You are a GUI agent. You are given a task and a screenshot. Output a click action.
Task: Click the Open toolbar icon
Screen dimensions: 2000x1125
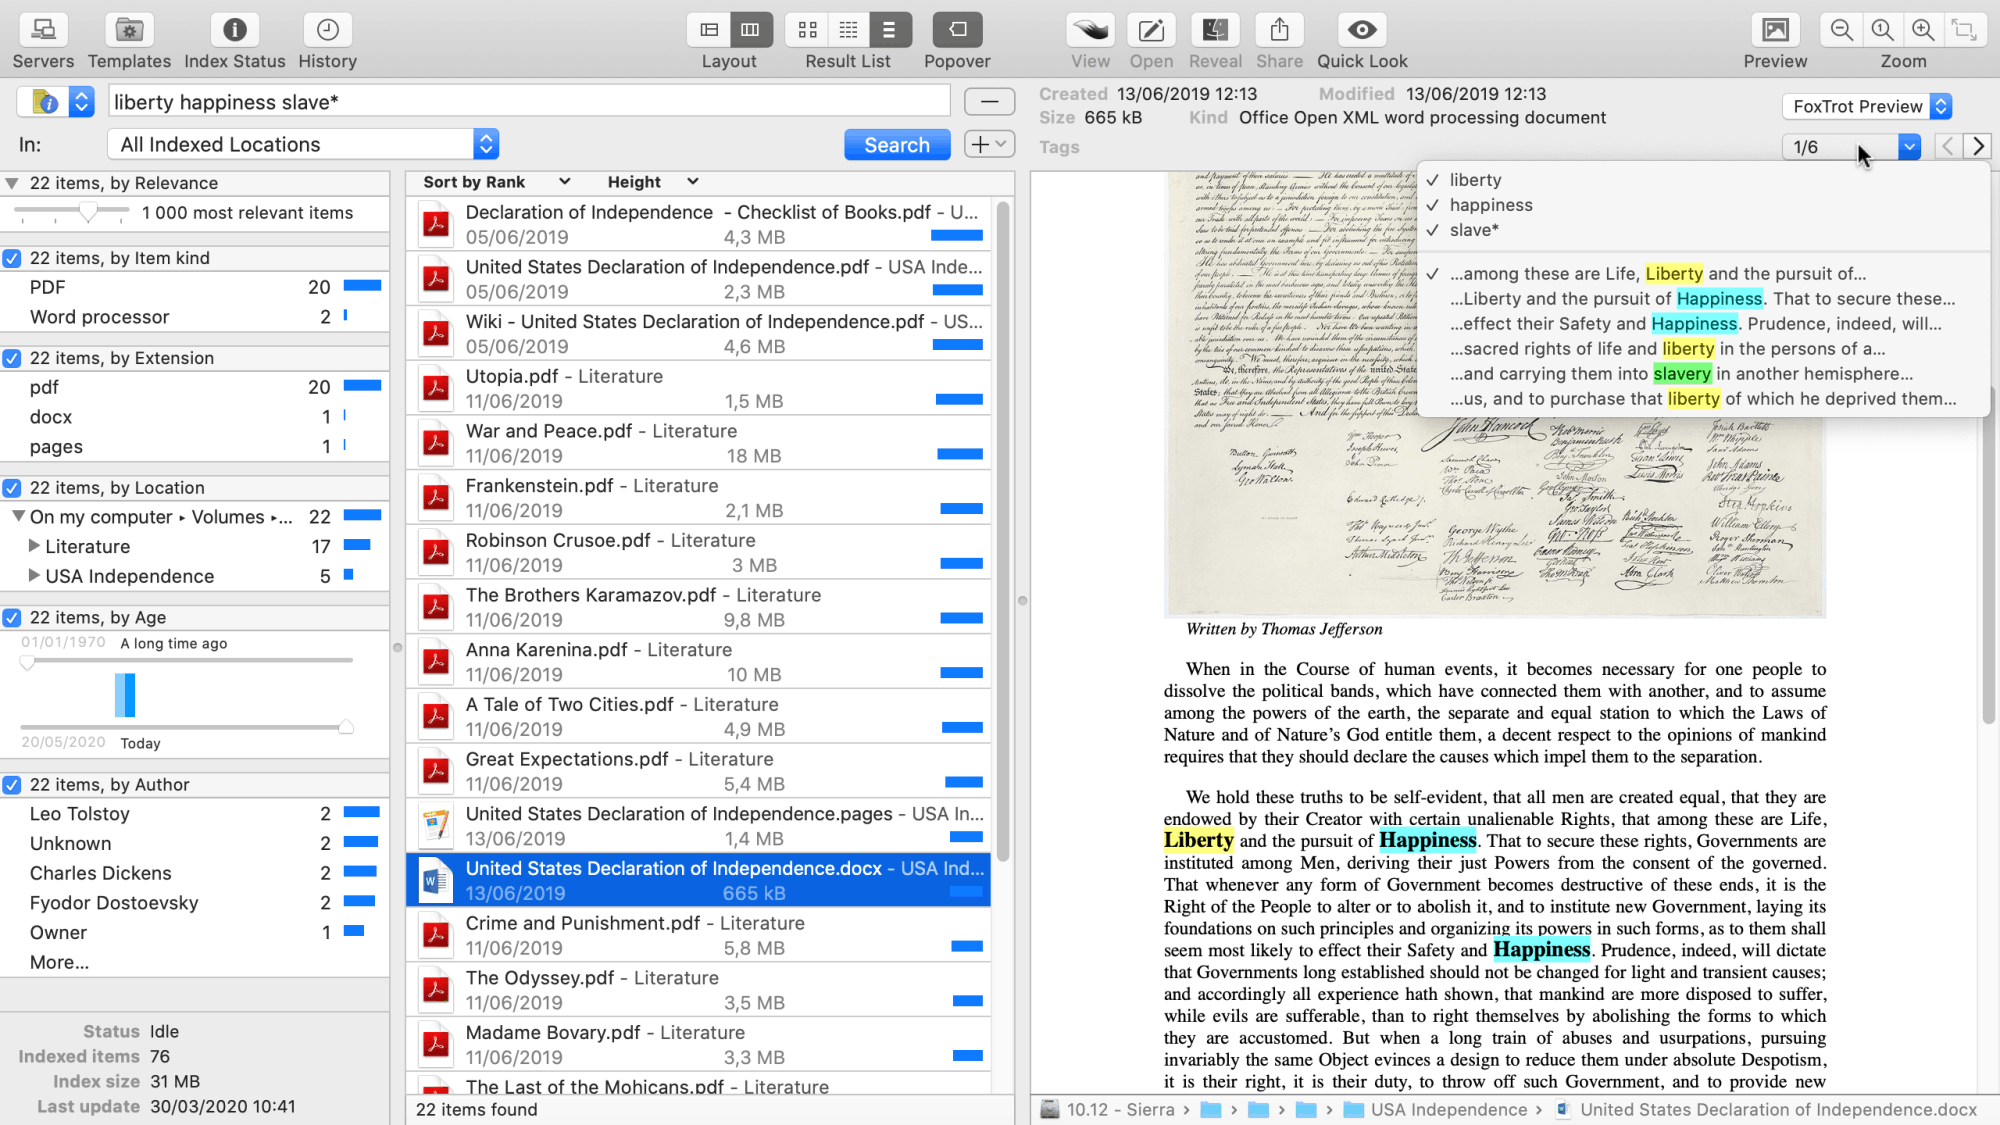click(1151, 30)
